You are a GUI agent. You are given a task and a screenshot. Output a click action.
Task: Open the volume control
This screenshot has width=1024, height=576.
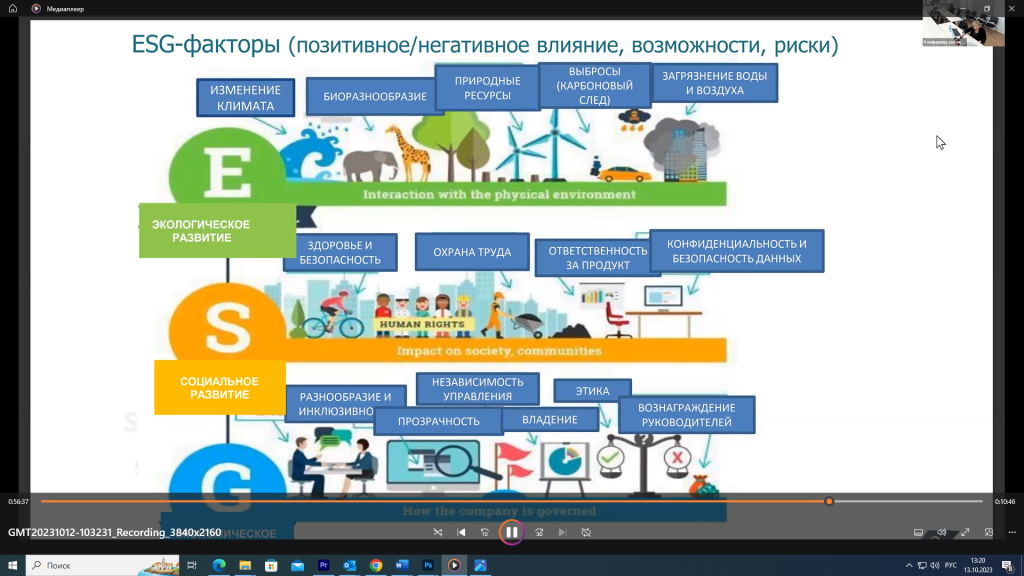click(941, 532)
